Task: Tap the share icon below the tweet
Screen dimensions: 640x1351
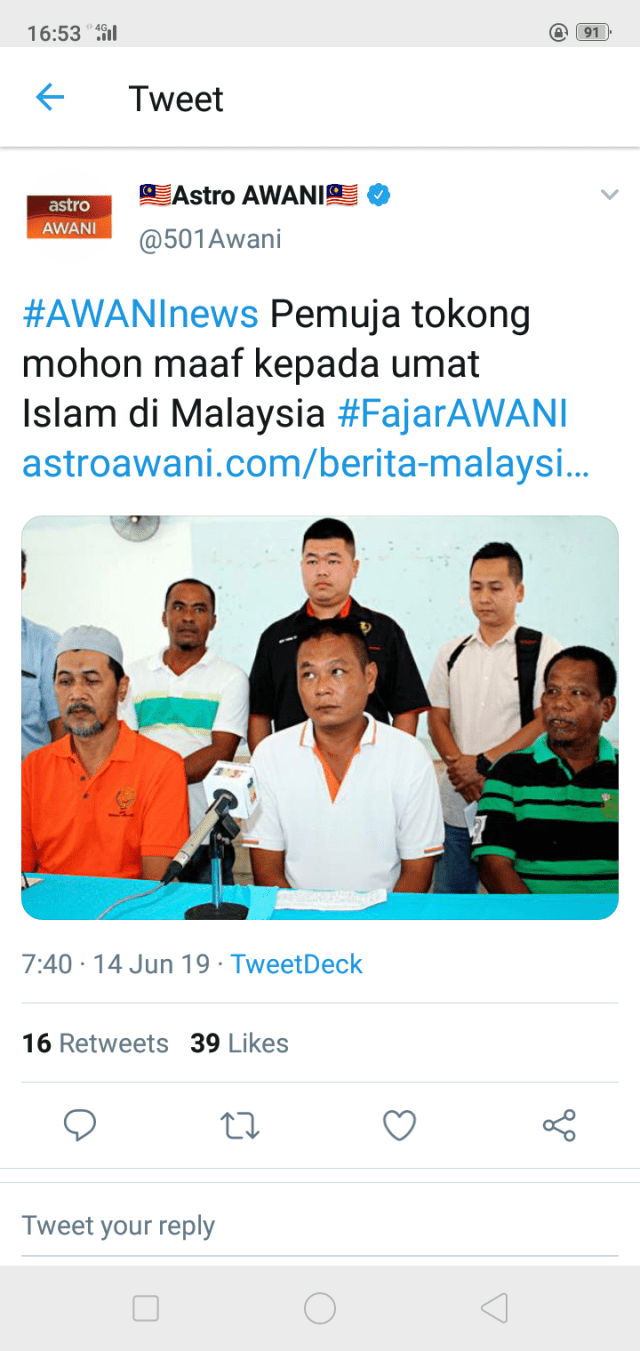Action: [559, 1126]
